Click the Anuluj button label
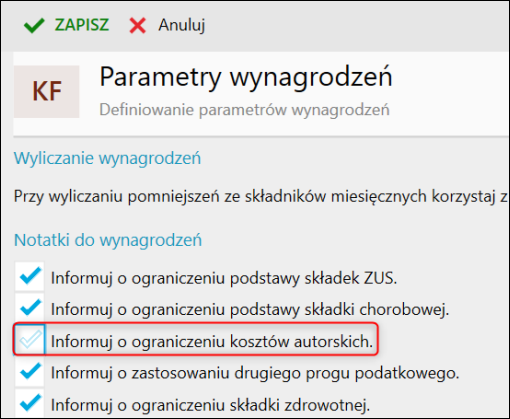 pyautogui.click(x=182, y=25)
